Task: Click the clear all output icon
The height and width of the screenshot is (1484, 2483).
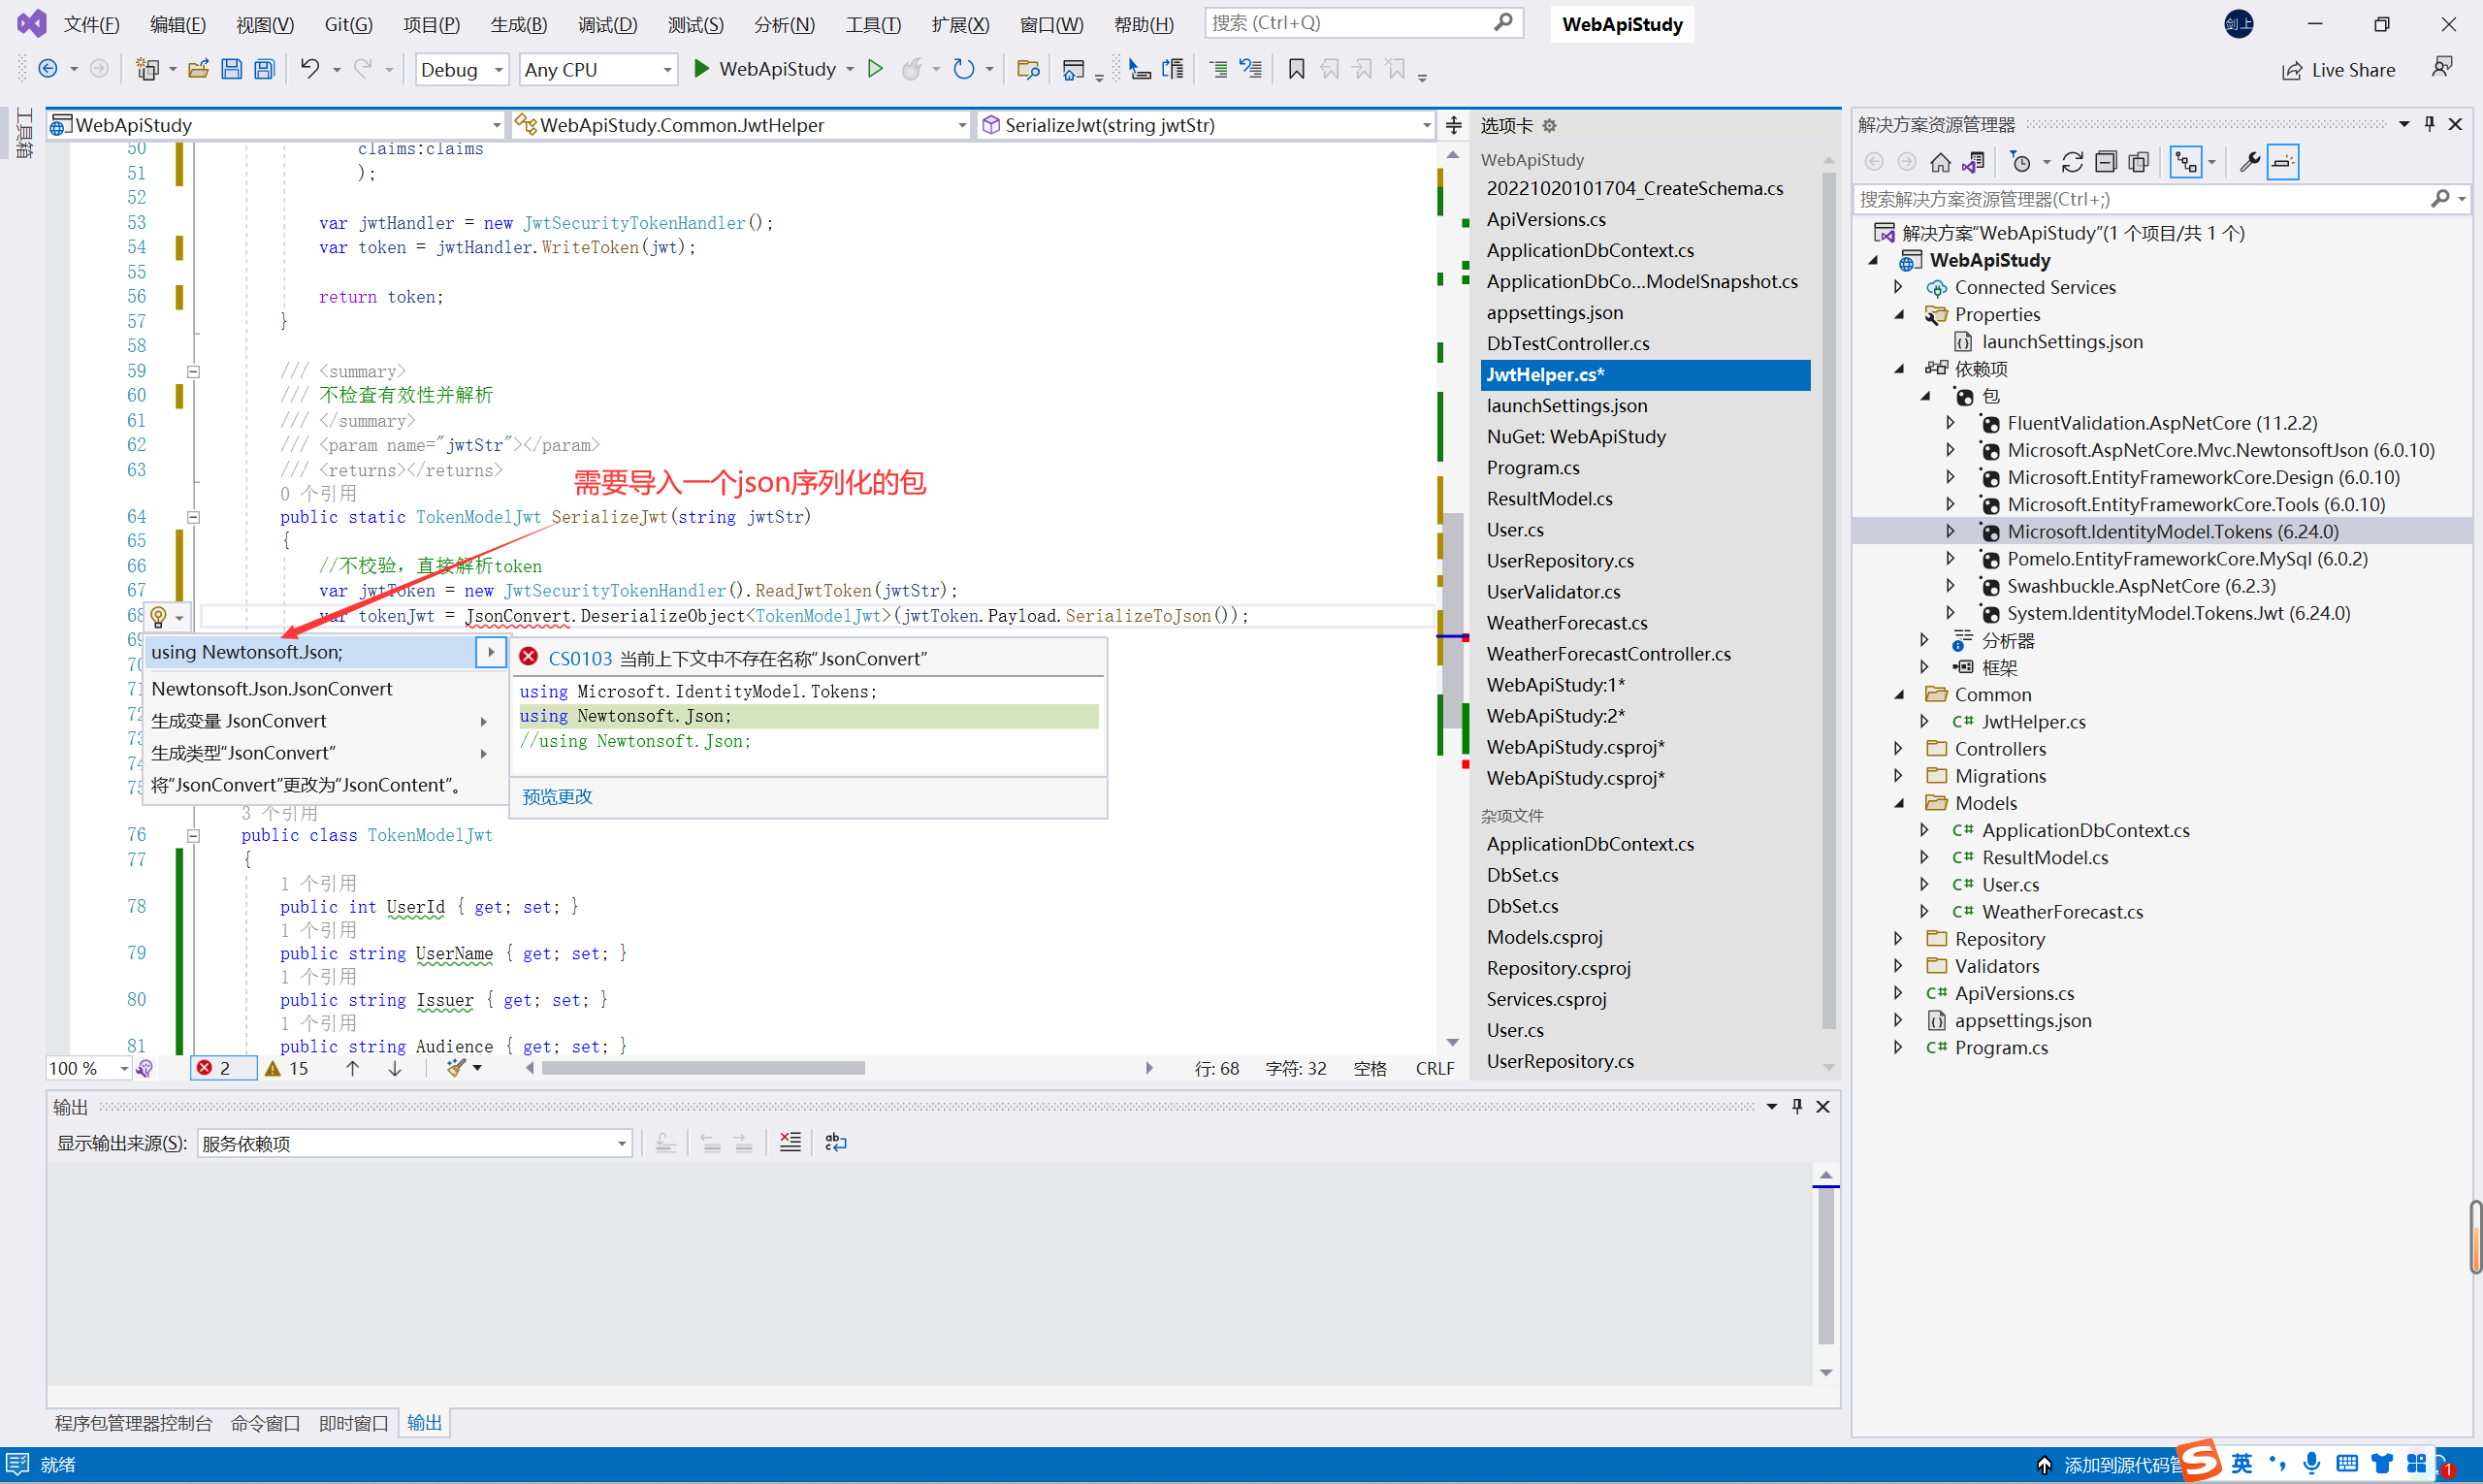Action: (790, 1142)
